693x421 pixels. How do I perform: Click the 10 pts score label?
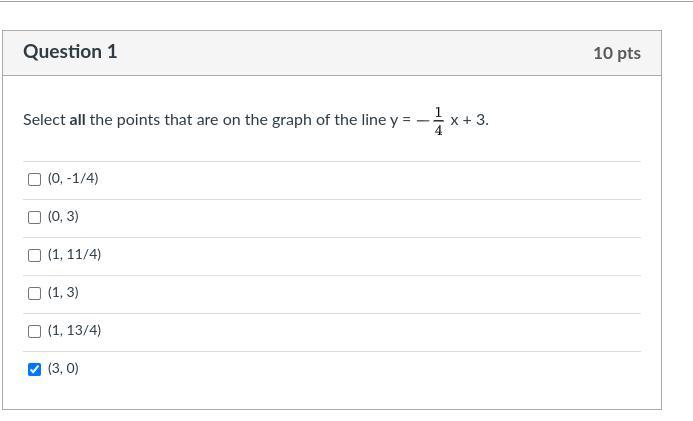coord(616,53)
